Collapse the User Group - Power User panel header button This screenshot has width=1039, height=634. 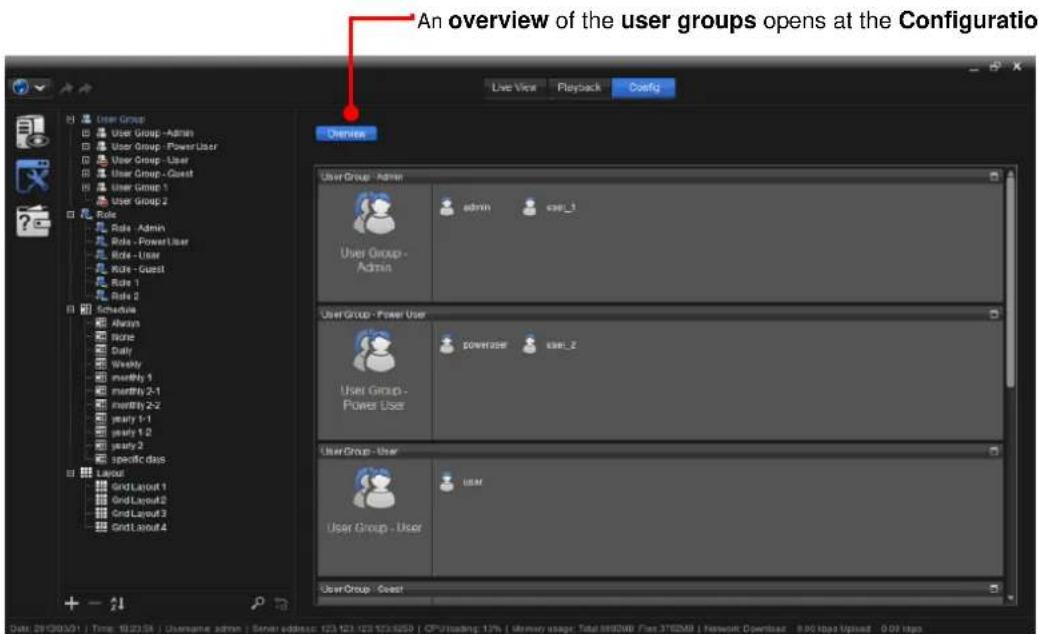994,314
